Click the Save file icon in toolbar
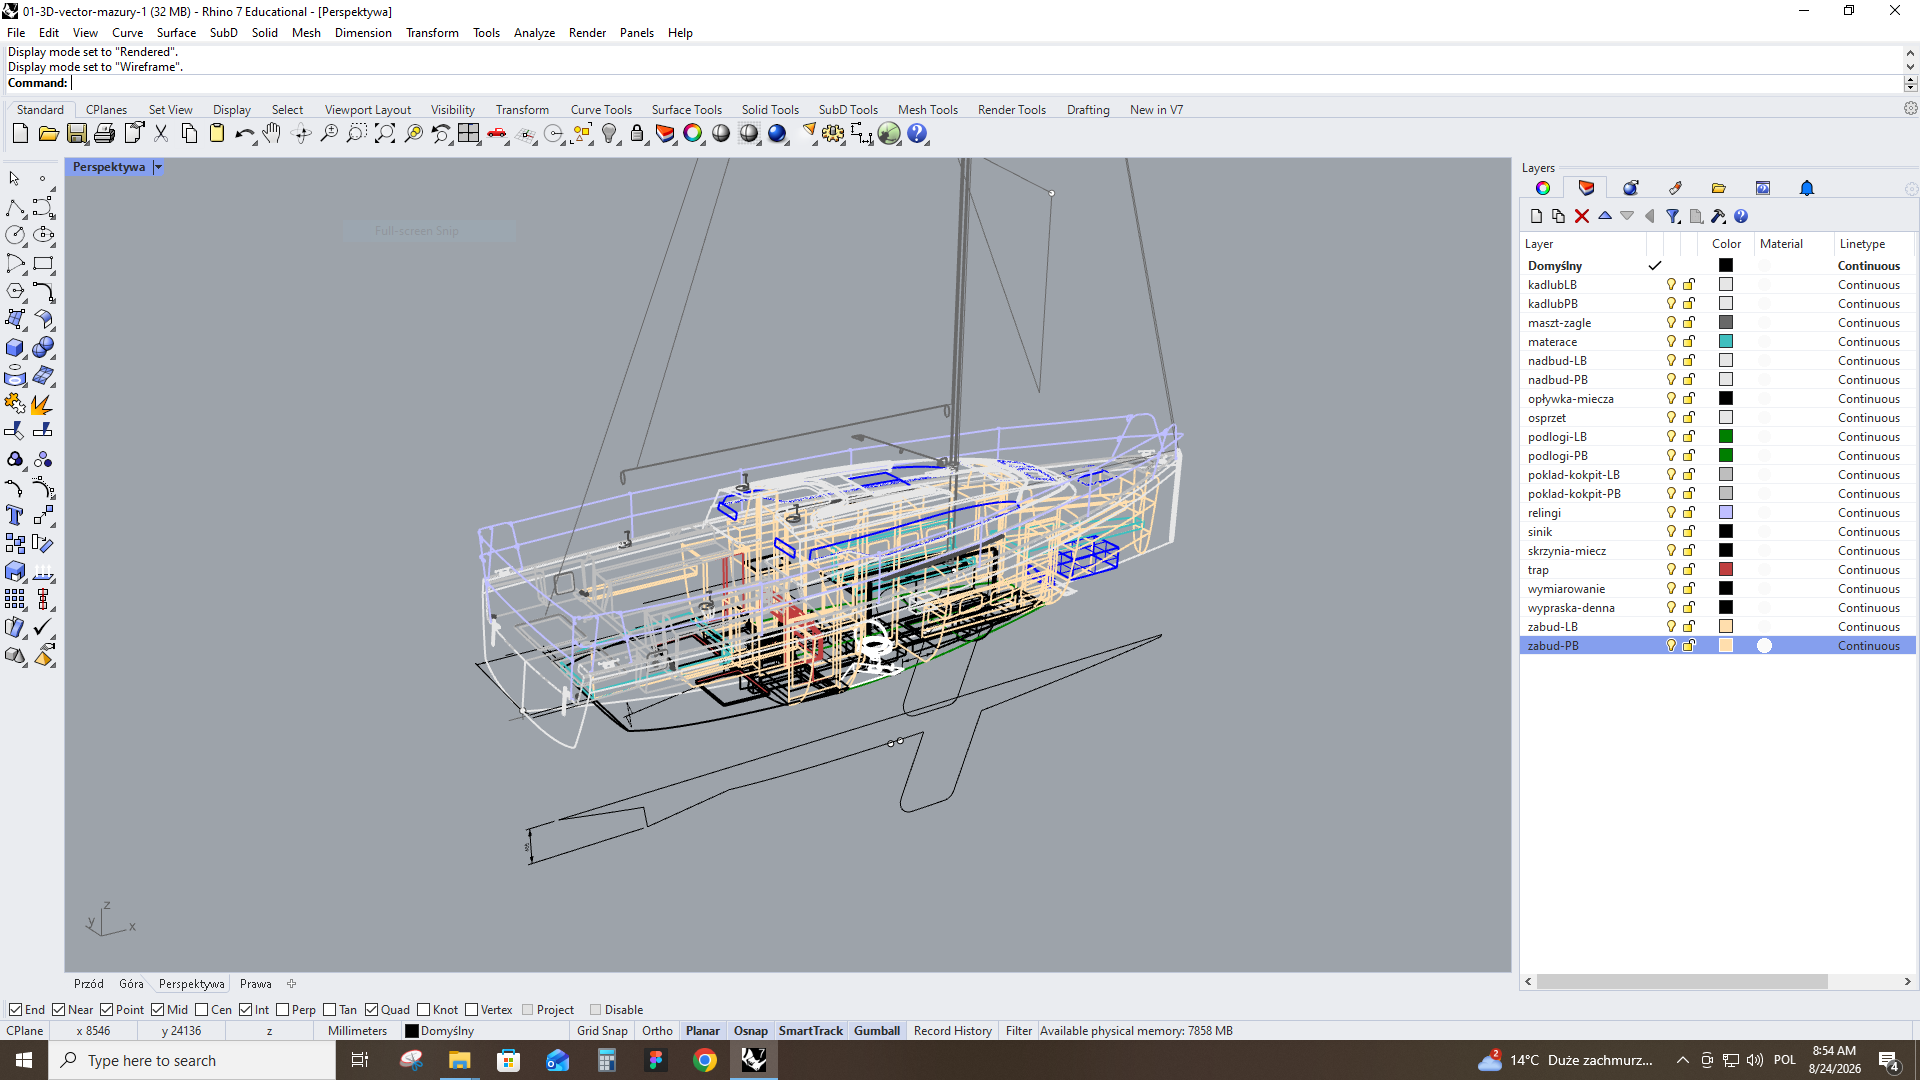Screen dimensions: 1920x1080 tap(76, 134)
